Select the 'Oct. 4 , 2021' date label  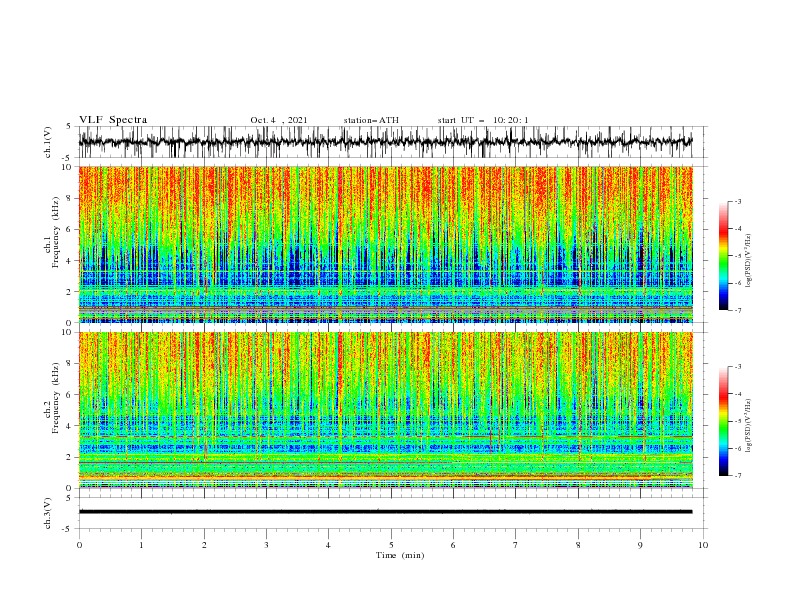click(x=279, y=120)
